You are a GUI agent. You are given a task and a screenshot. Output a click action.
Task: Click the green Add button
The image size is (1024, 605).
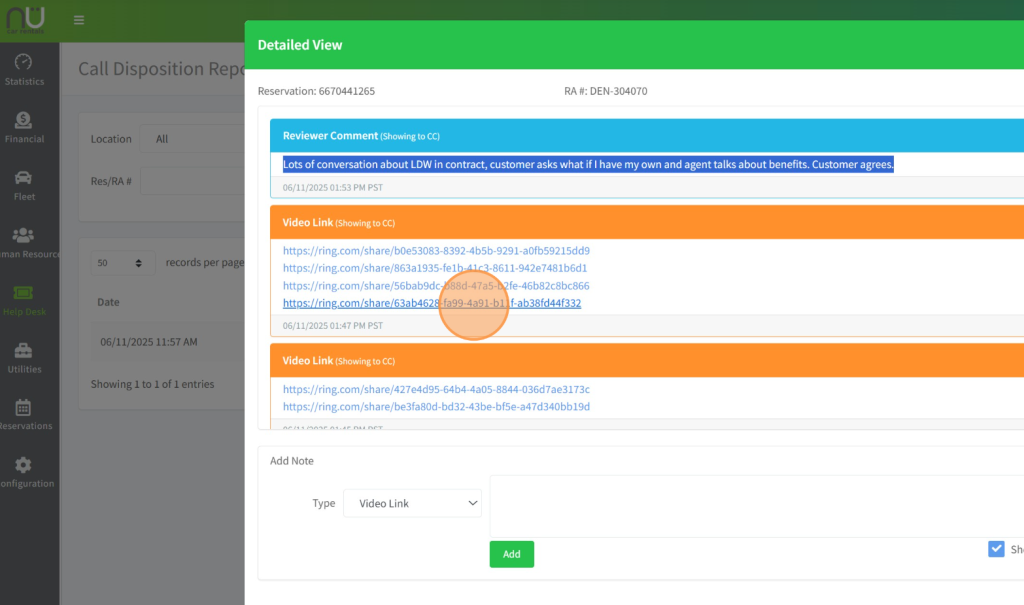(511, 554)
